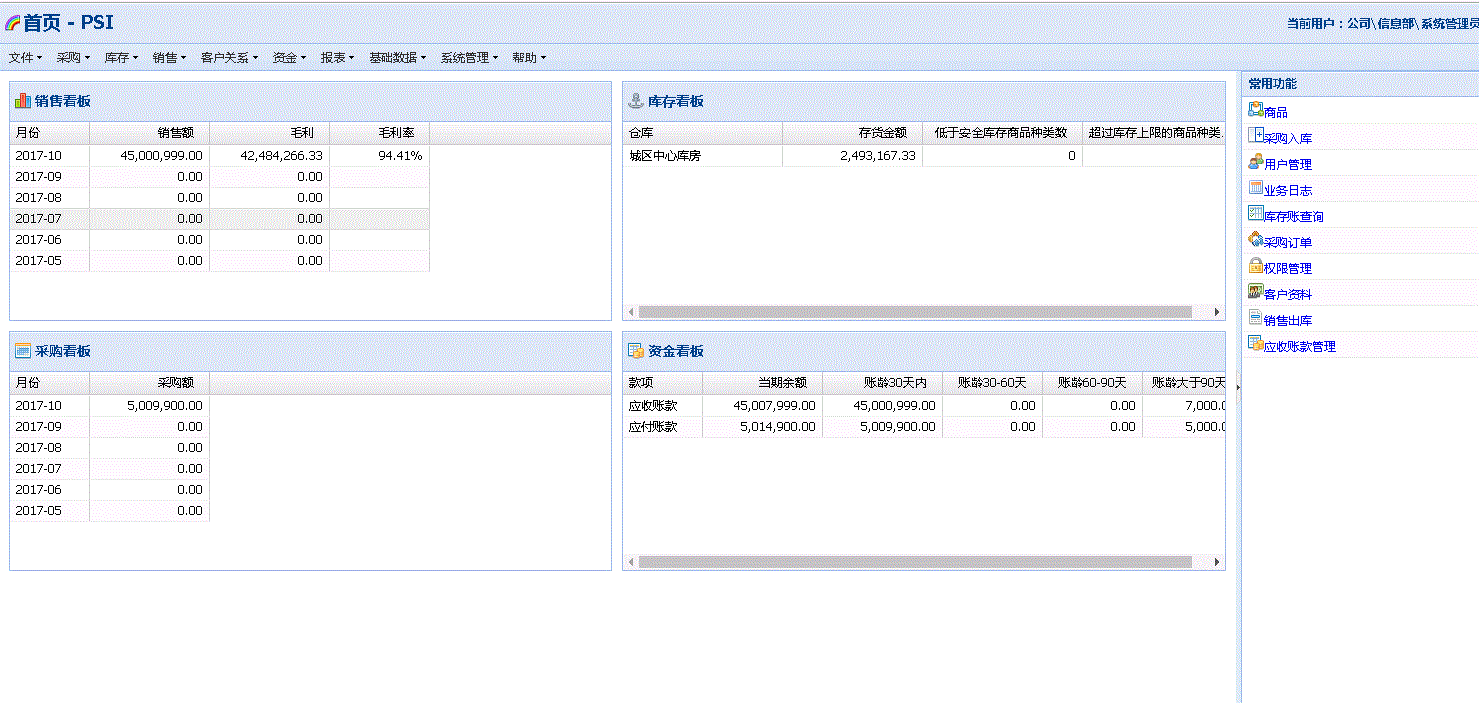Click the 库存看板 anchor icon
The image size is (1479, 703).
coord(636,100)
